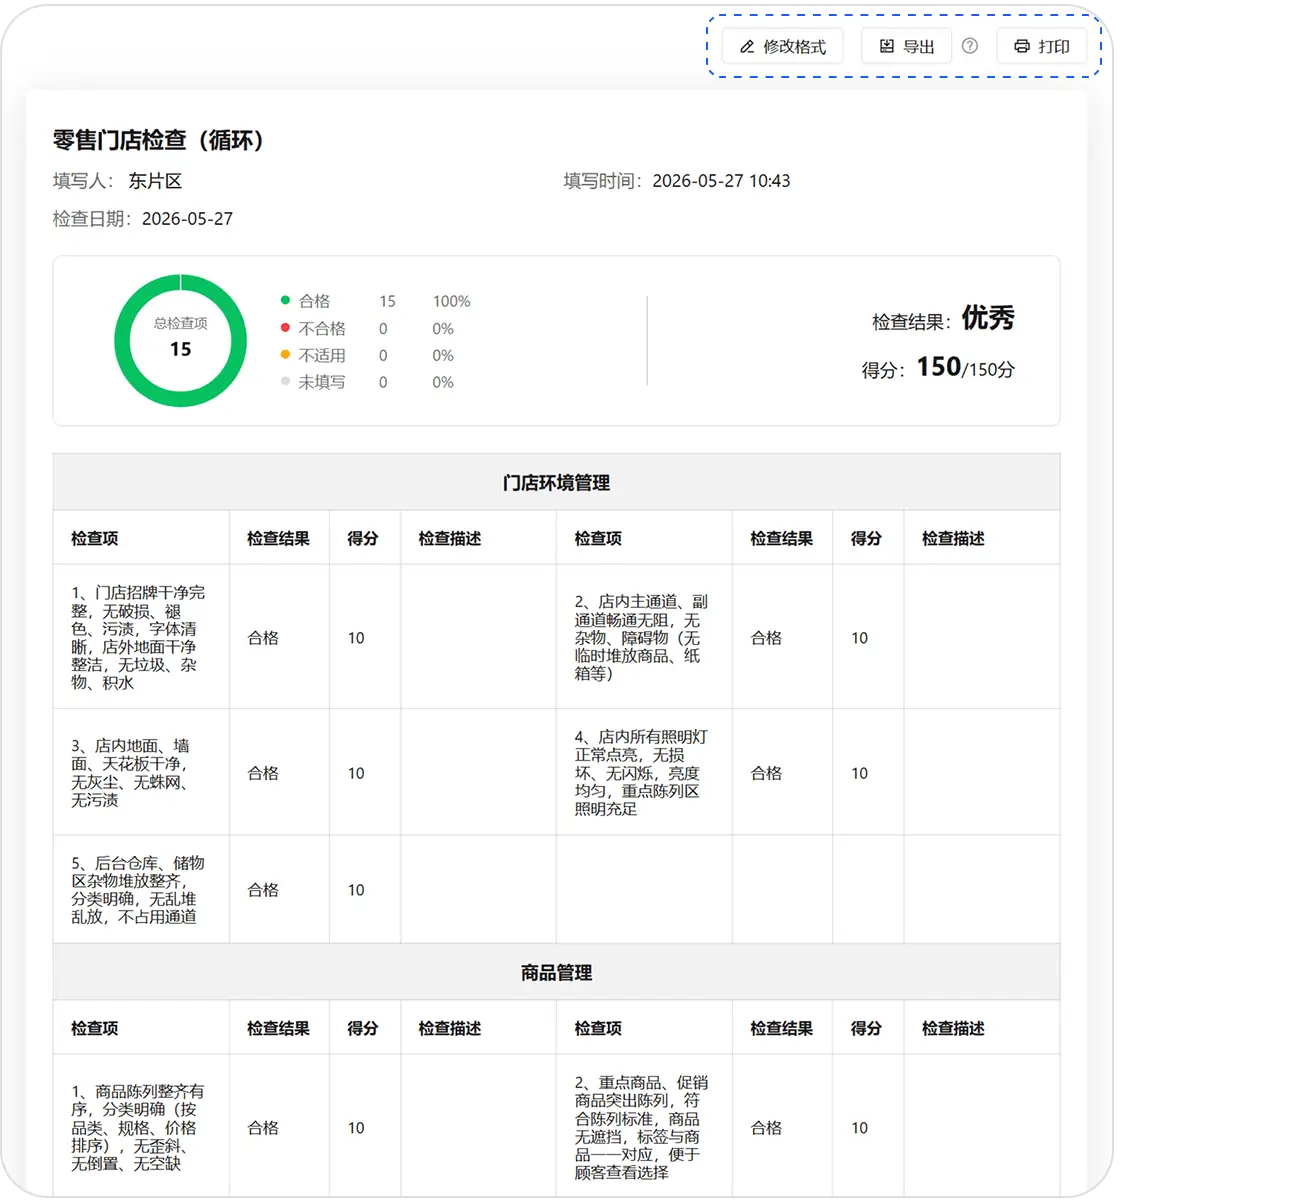1300x1200 pixels.
Task: Select the 未填写 legend entry
Action: [321, 382]
